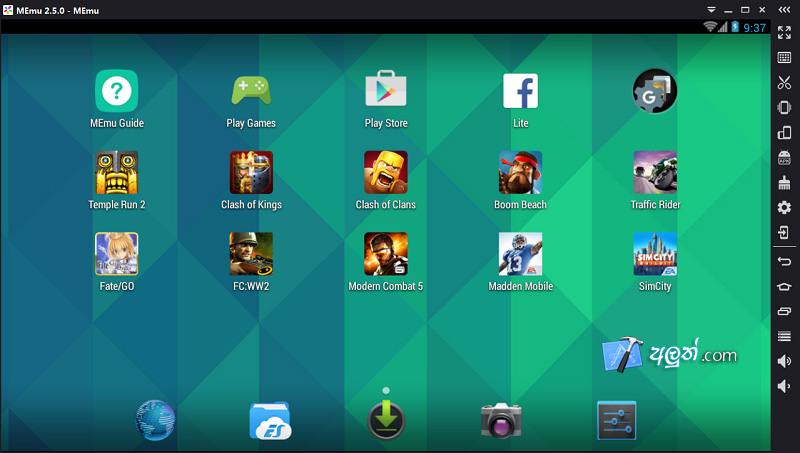Screen dimensions: 800x453
Task: Open the Downloads app in dock
Action: coord(386,420)
